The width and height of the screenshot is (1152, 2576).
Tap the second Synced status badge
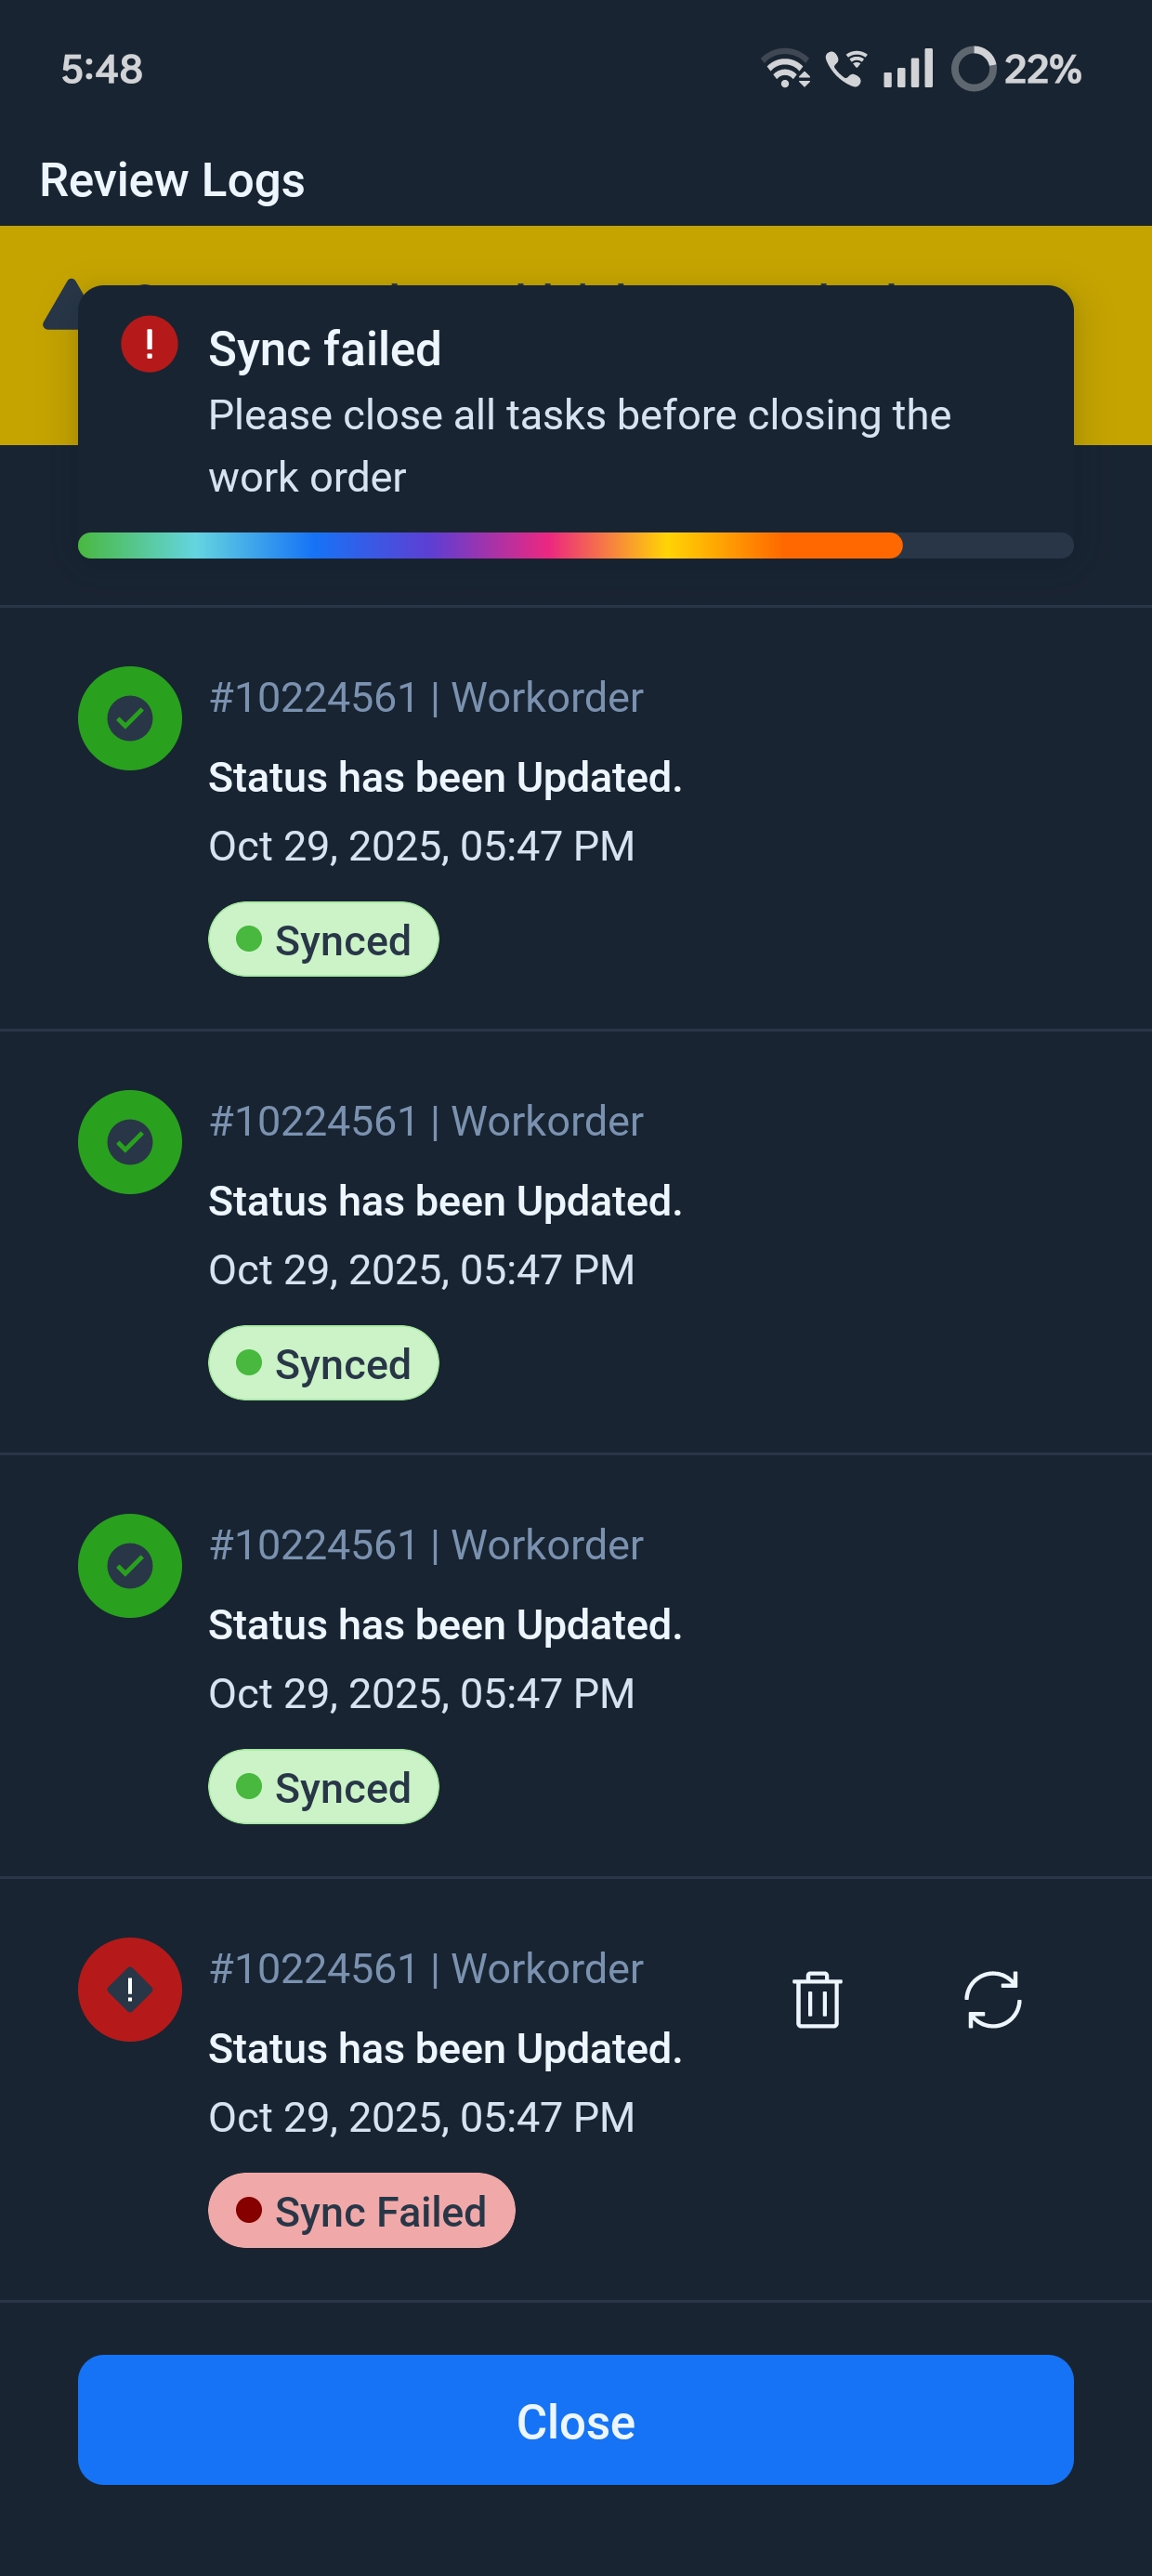323,1363
